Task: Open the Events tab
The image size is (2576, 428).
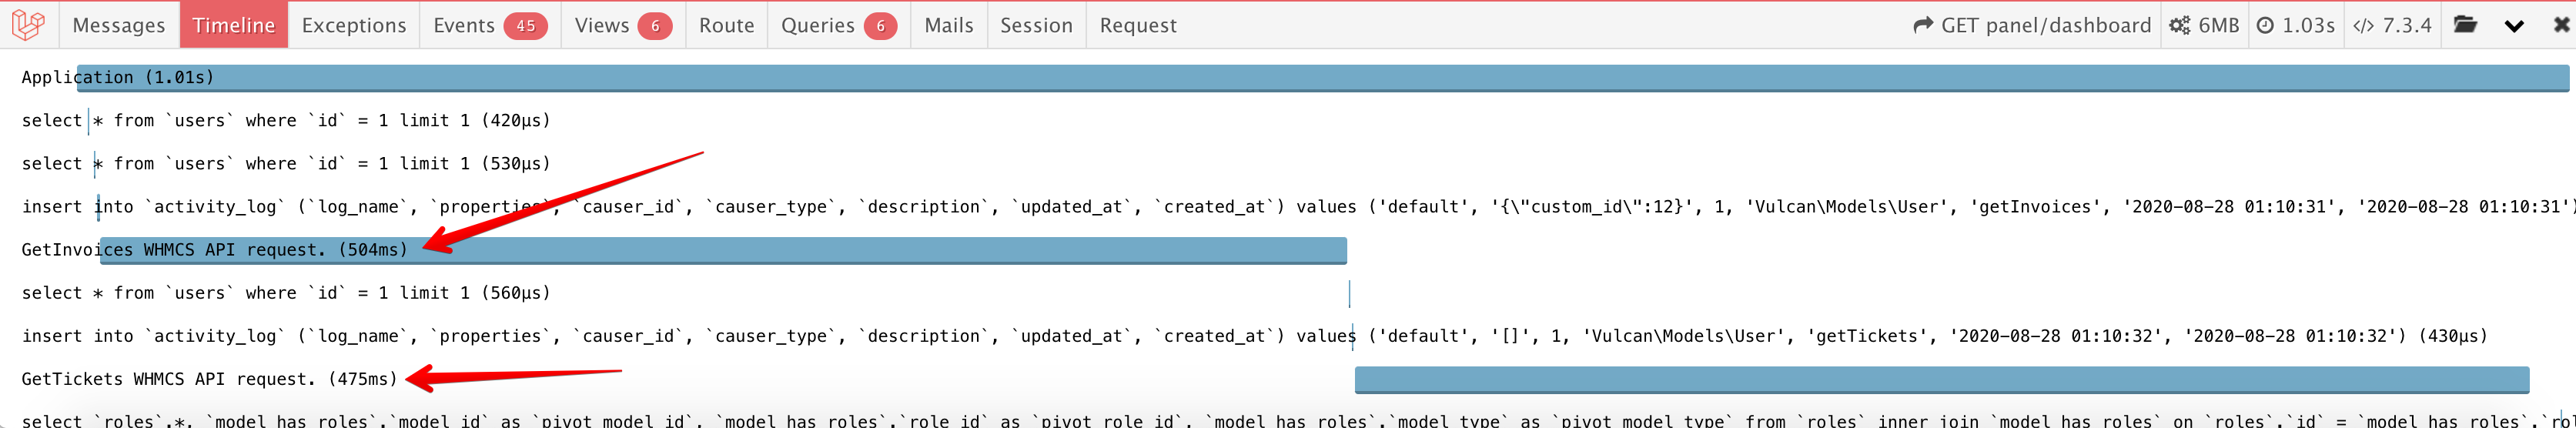Action: [489, 25]
